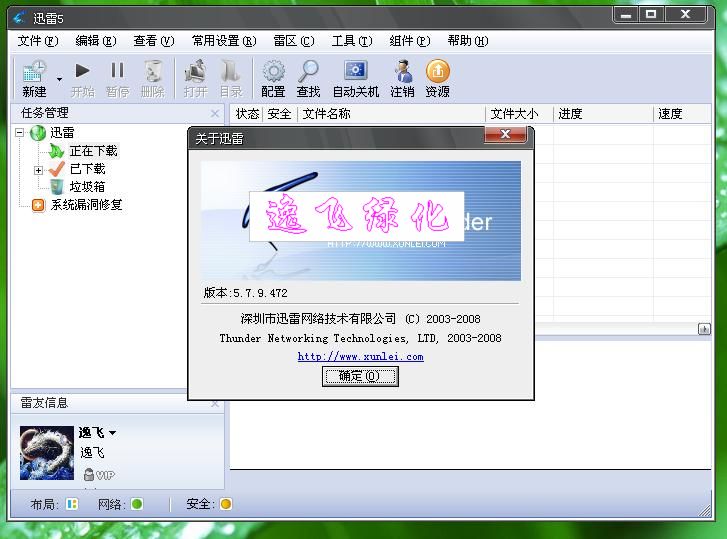Click the small panel toggle button right of list
Image resolution: width=727 pixels, height=539 pixels.
pyautogui.click(x=704, y=329)
